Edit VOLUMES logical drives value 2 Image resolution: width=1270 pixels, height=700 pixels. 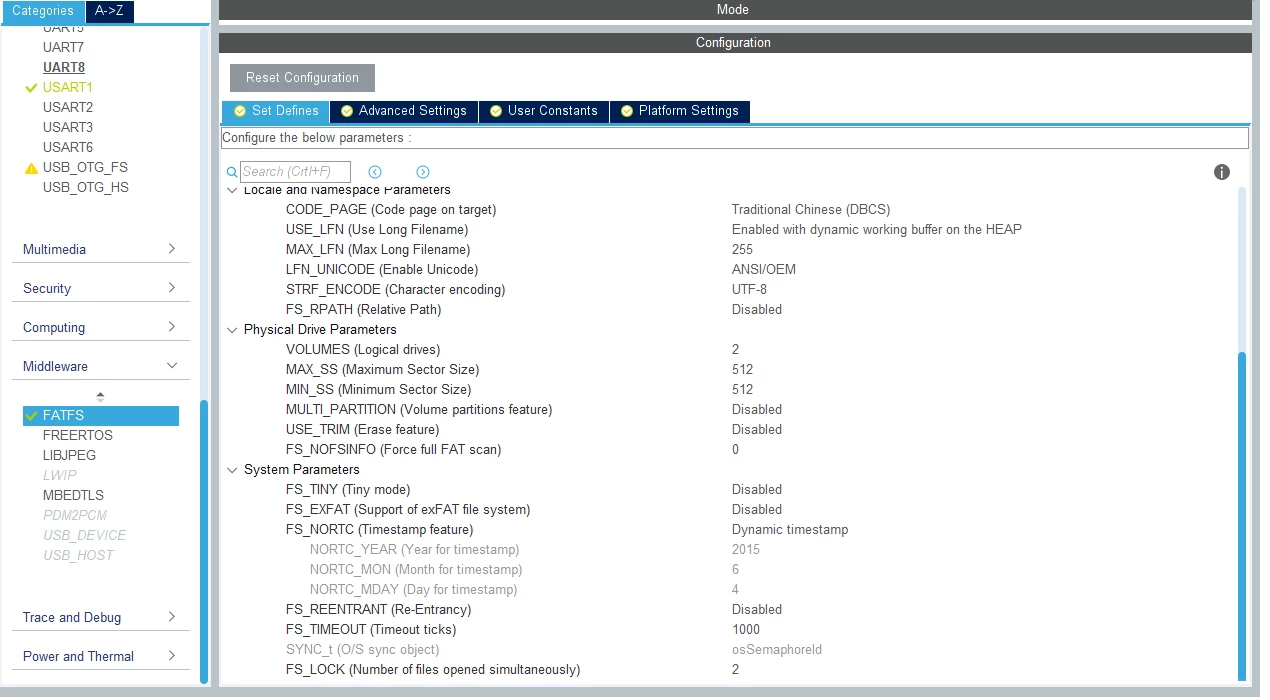(736, 349)
